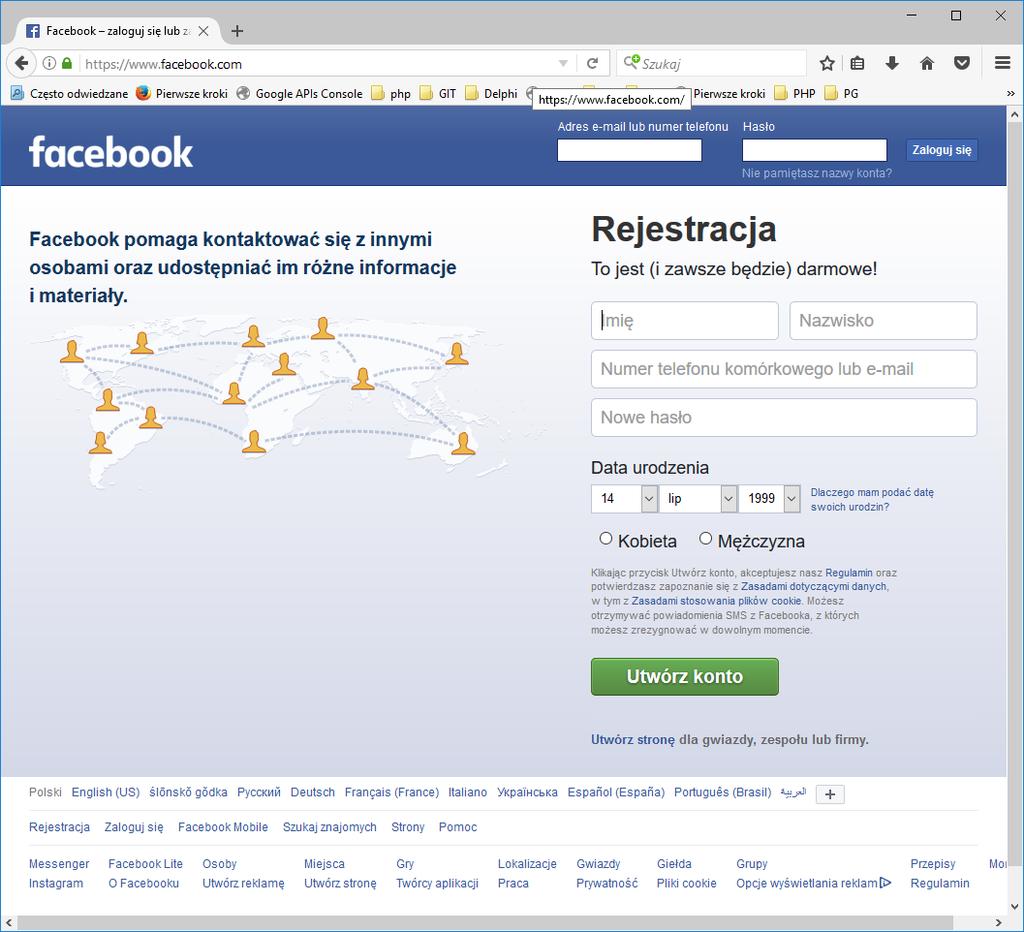Click AdChoices icon by Opcje wyświetlania reklam
Viewport: 1024px width, 932px height.
click(x=886, y=882)
